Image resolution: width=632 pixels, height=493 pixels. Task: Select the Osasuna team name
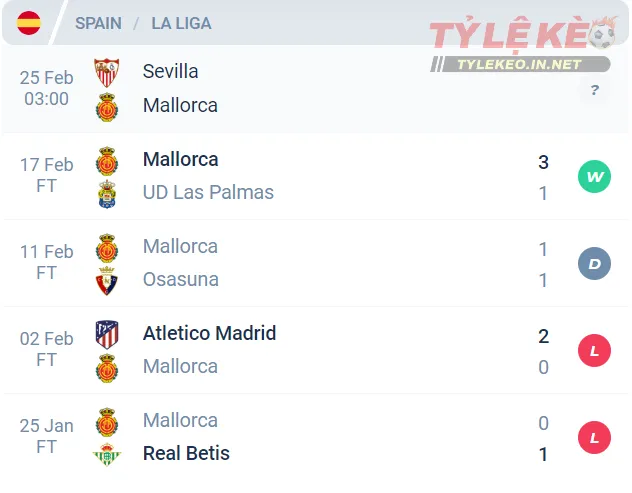(x=181, y=279)
